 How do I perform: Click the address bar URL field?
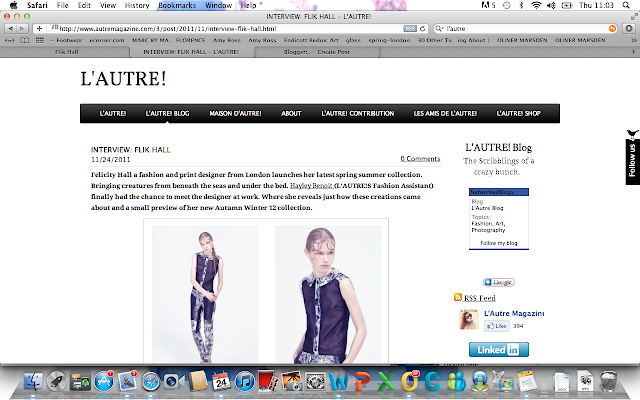tap(229, 29)
